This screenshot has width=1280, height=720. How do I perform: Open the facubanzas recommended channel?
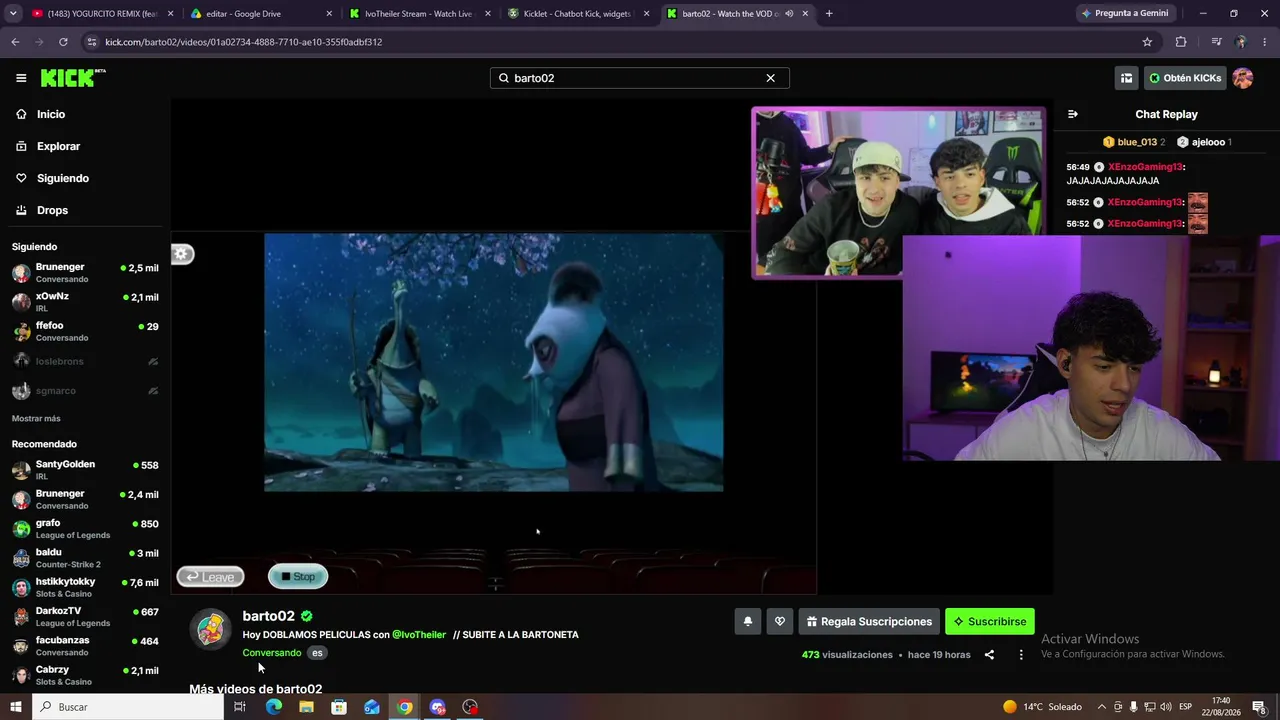pos(85,646)
